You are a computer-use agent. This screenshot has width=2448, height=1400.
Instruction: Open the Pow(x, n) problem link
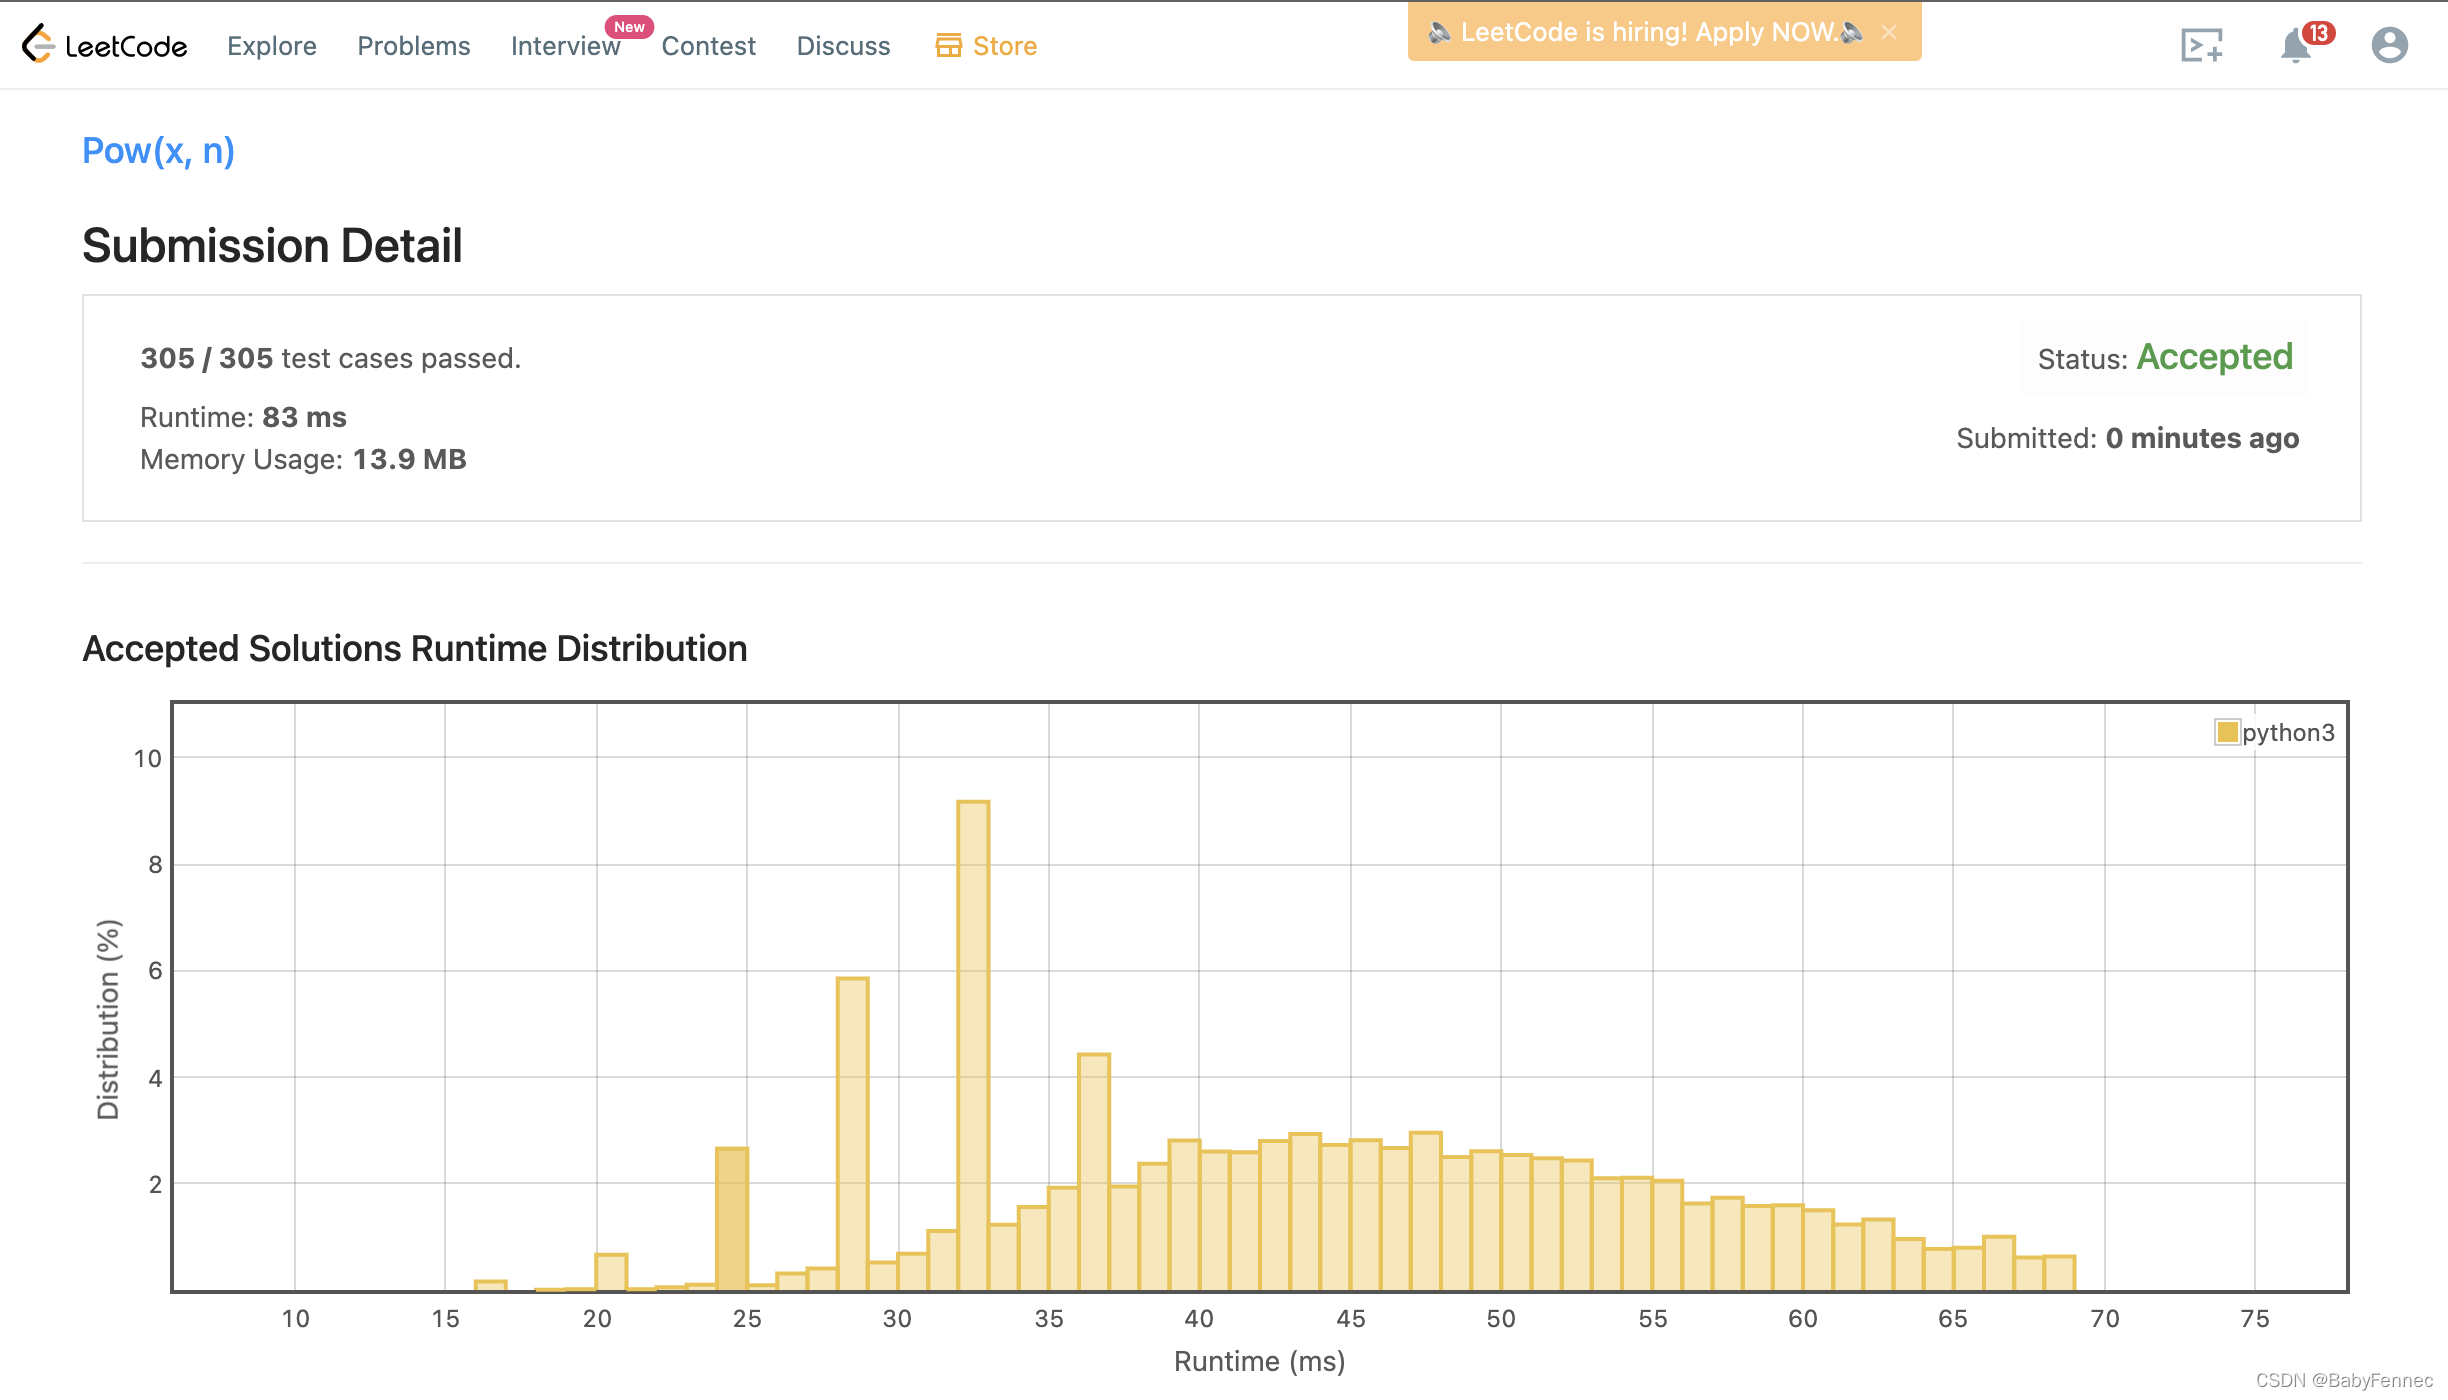pos(158,151)
